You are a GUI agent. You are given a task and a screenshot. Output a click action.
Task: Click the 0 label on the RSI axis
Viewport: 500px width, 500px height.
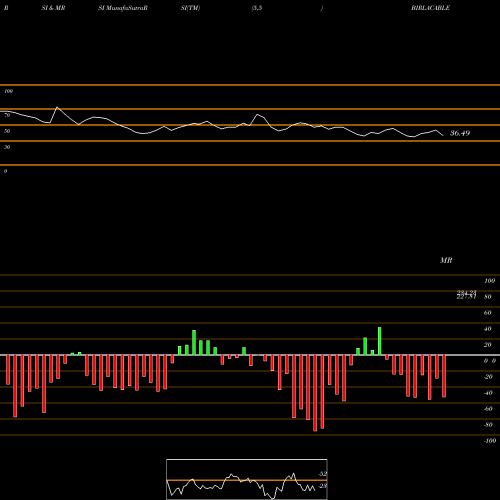[x=5, y=171]
